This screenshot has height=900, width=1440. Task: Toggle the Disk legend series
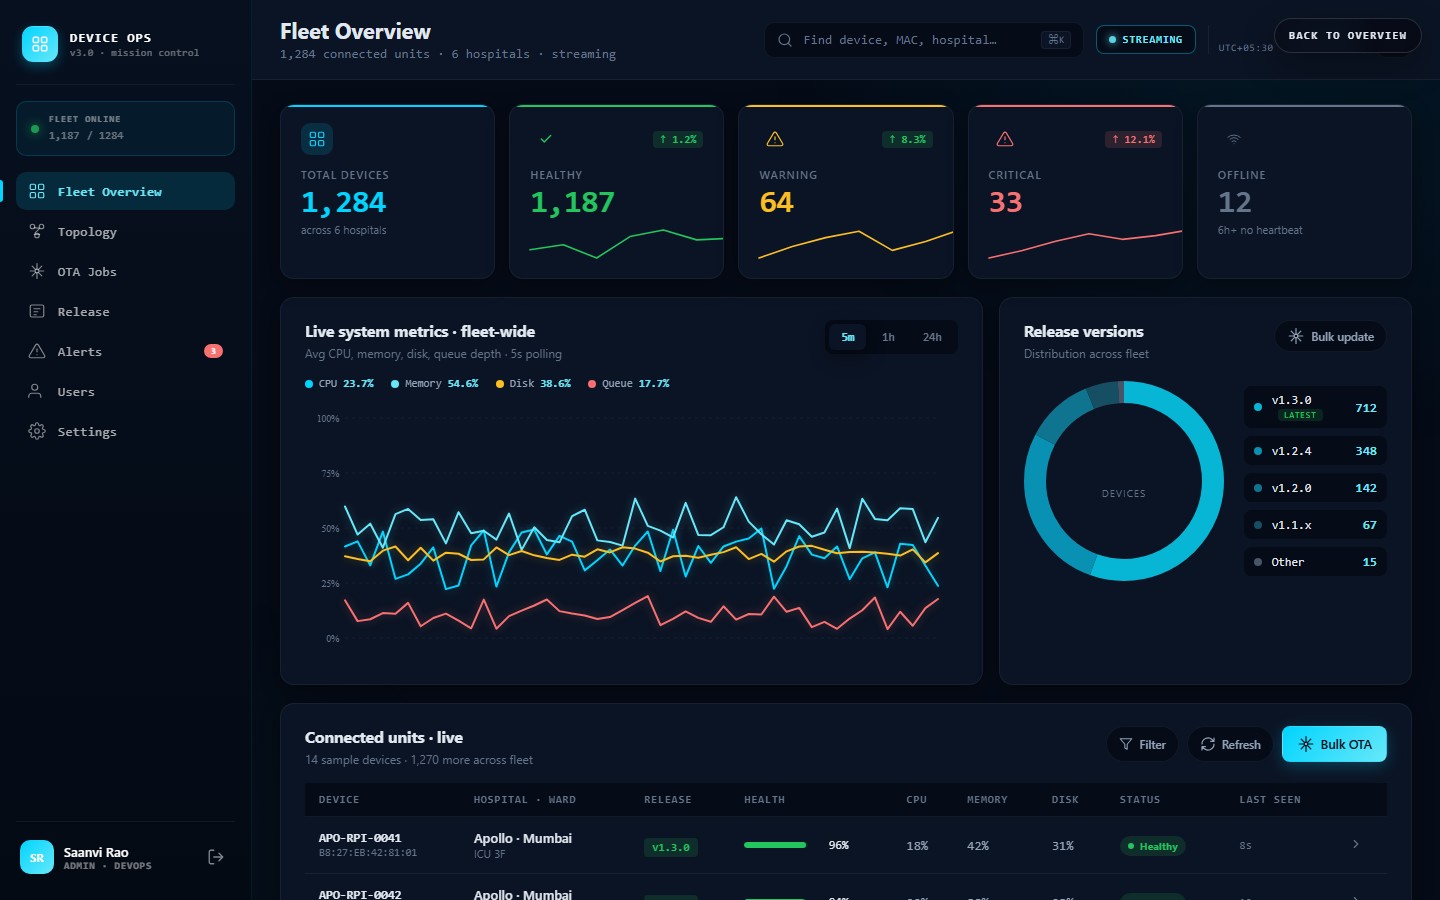pos(533,384)
